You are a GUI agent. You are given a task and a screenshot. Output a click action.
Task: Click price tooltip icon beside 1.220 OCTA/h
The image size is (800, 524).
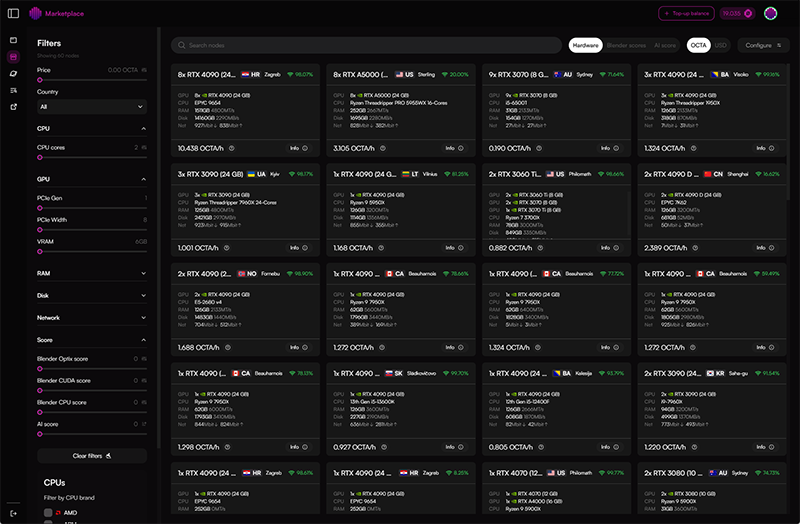point(694,447)
